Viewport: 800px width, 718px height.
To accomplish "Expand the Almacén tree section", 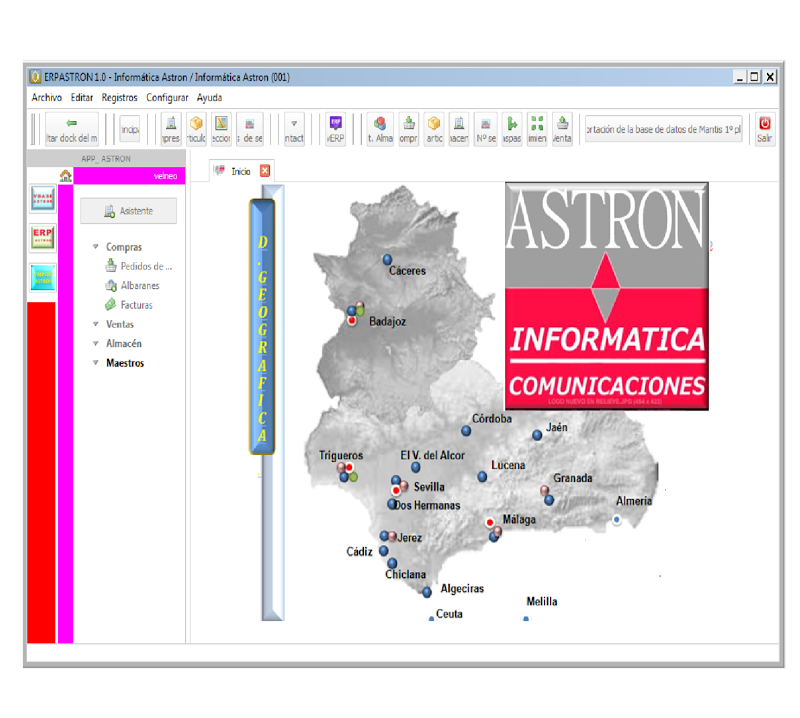I will tap(95, 343).
